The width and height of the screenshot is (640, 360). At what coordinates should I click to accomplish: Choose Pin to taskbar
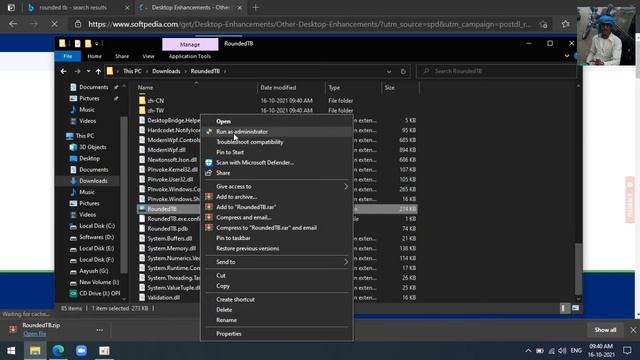233,238
